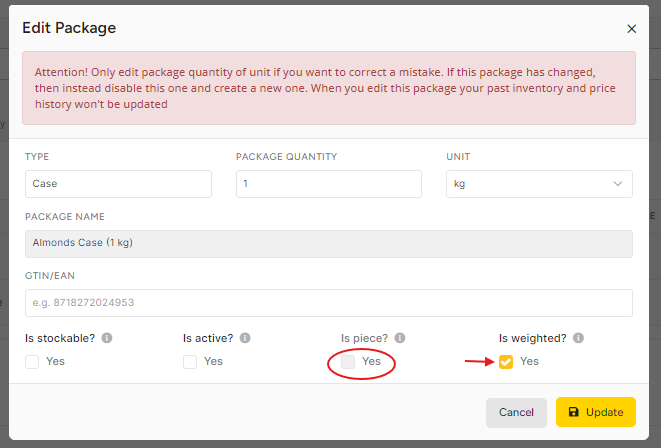Click the Type field containing Case
Screen dimensions: 661x448
pyautogui.click(x=118, y=184)
